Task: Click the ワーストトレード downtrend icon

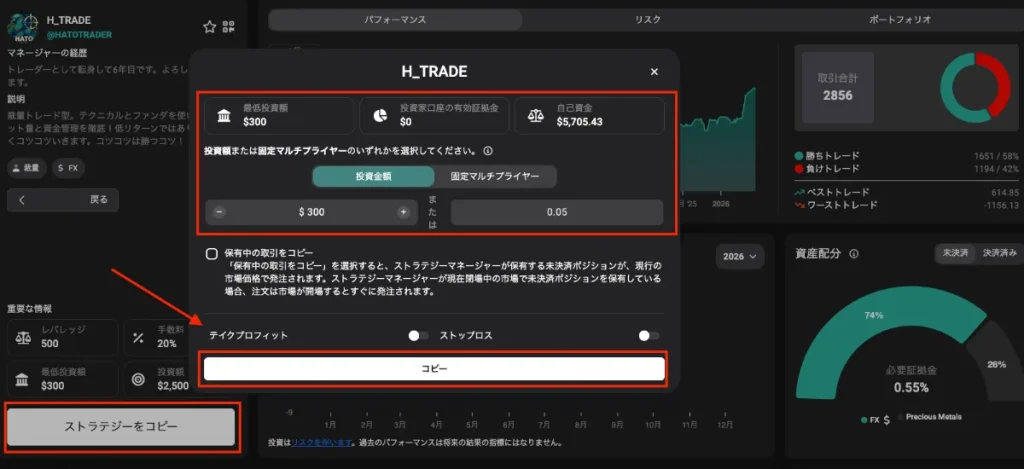Action: [x=799, y=204]
